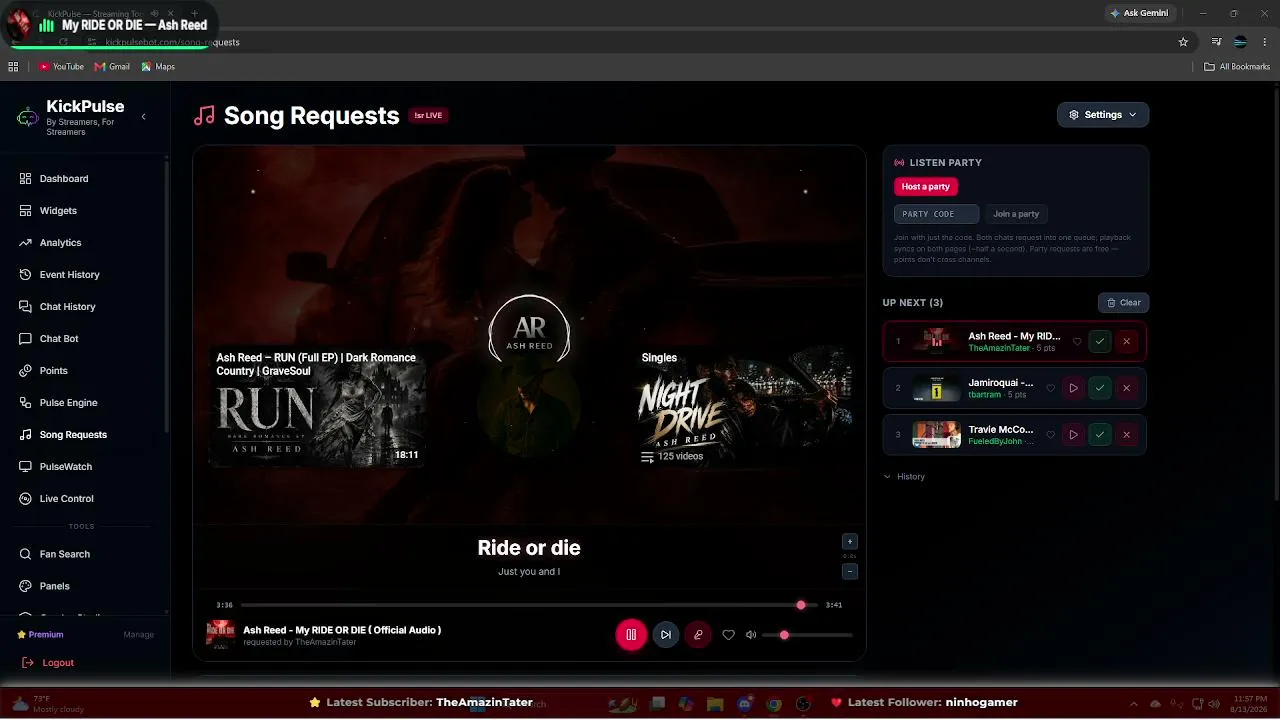
Task: Remove Travie McCoy from the queue
Action: [x=1126, y=435]
